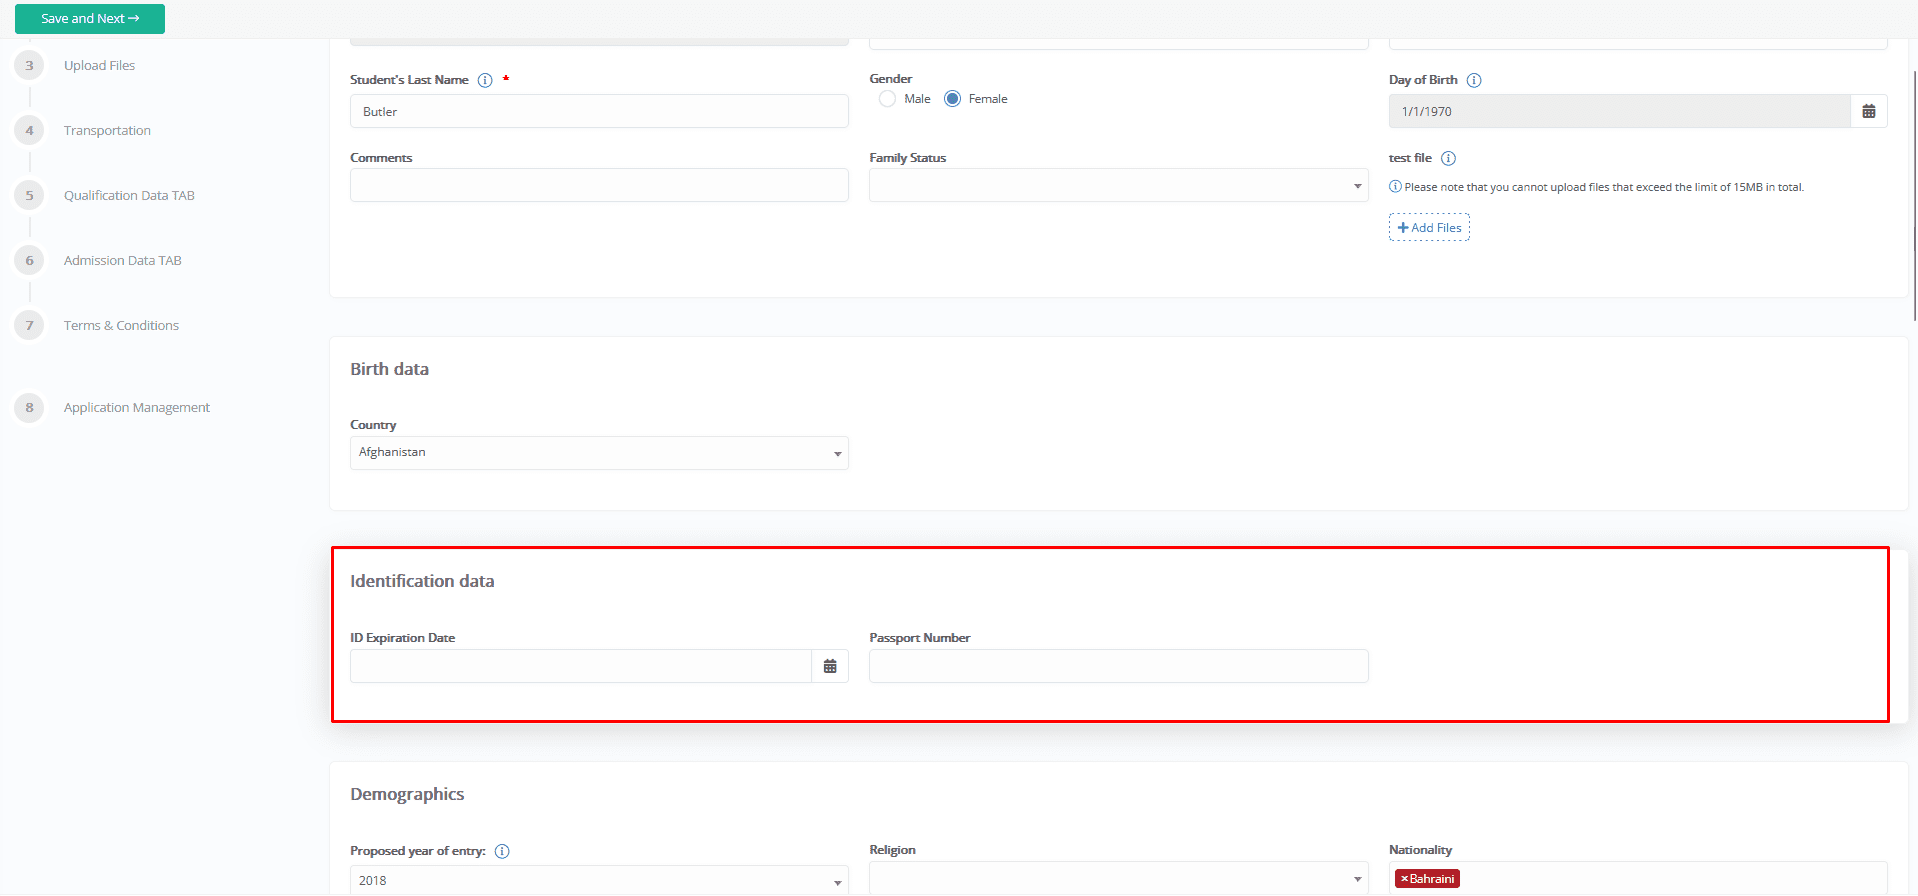Click the Comments text field
Screen dimensions: 1918x896
(599, 185)
